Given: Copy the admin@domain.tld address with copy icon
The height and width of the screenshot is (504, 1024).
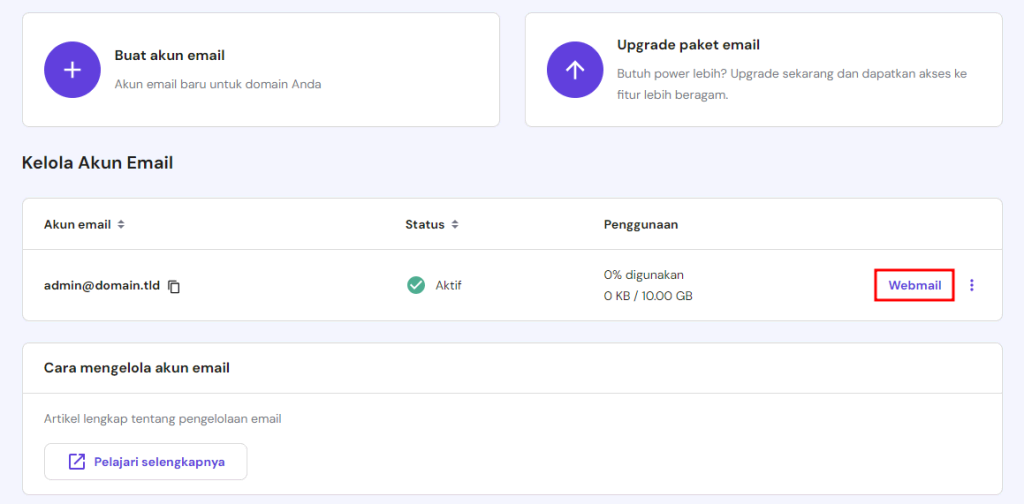Looking at the screenshot, I should 174,286.
